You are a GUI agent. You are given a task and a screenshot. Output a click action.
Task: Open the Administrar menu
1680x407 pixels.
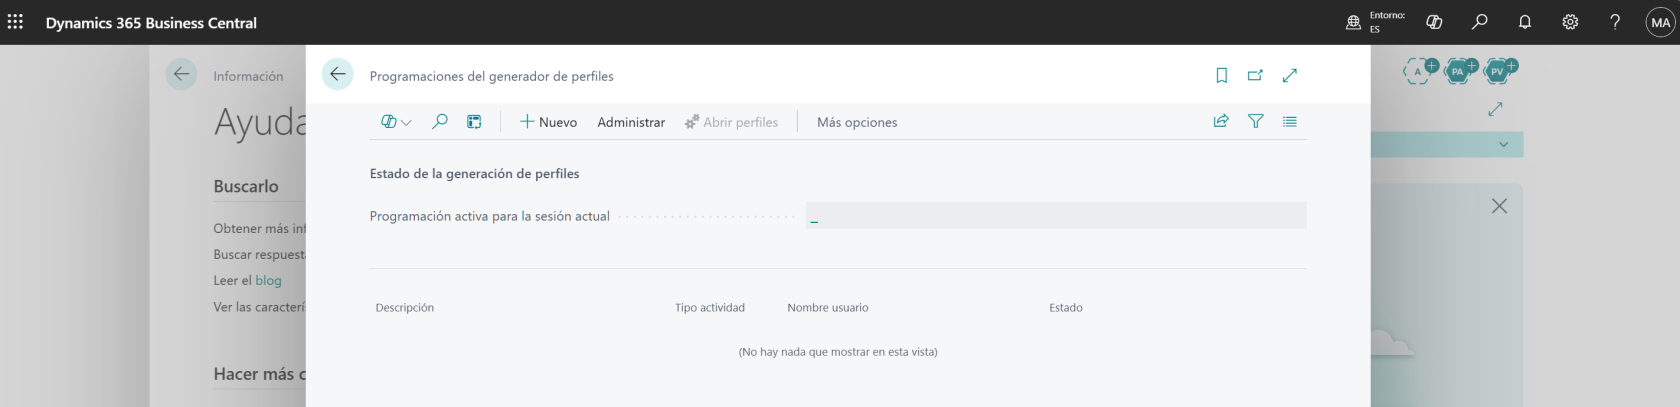[x=631, y=122]
